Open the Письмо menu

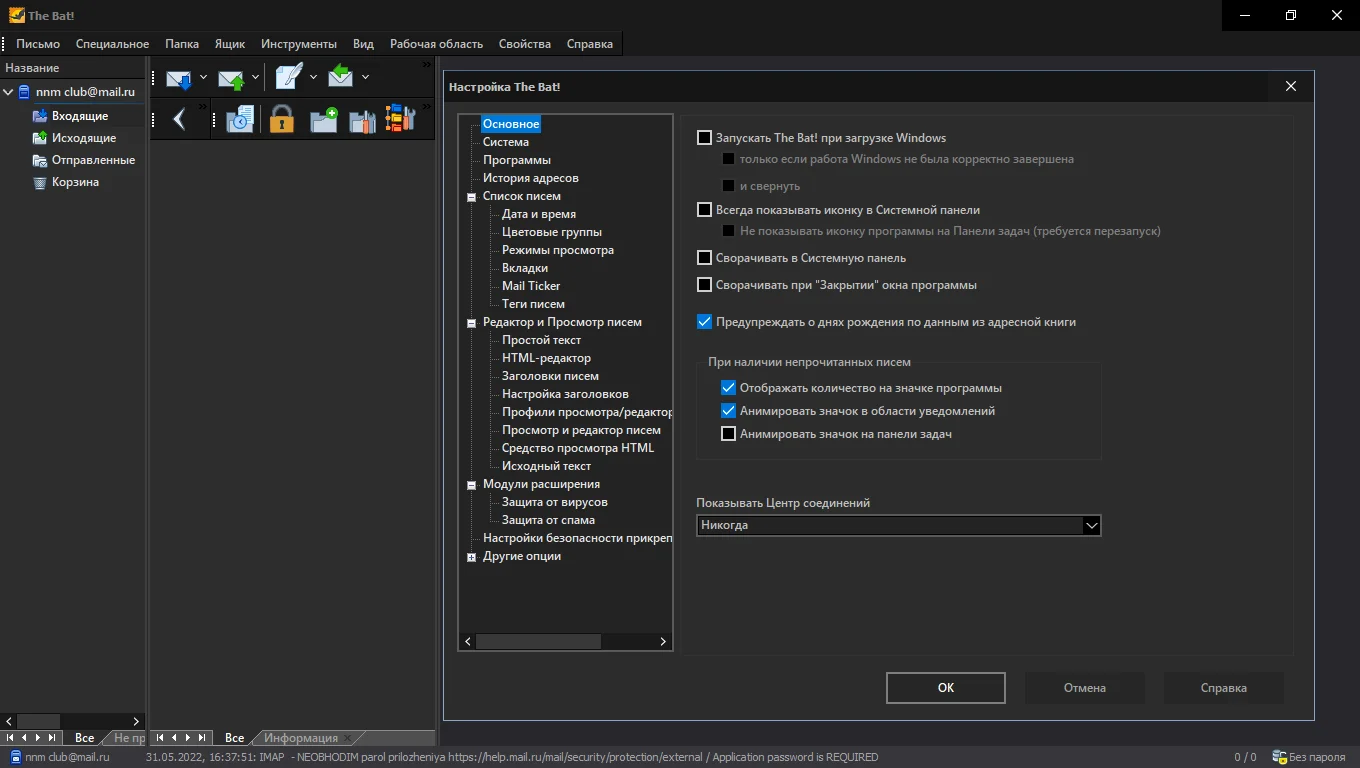[38, 44]
